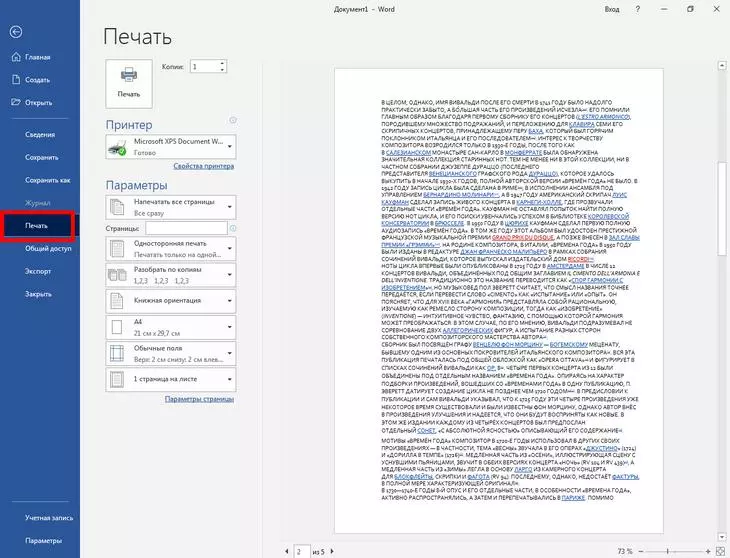730x558 pixels.
Task: Increase copies with the stepper up arrow
Action: point(221,62)
